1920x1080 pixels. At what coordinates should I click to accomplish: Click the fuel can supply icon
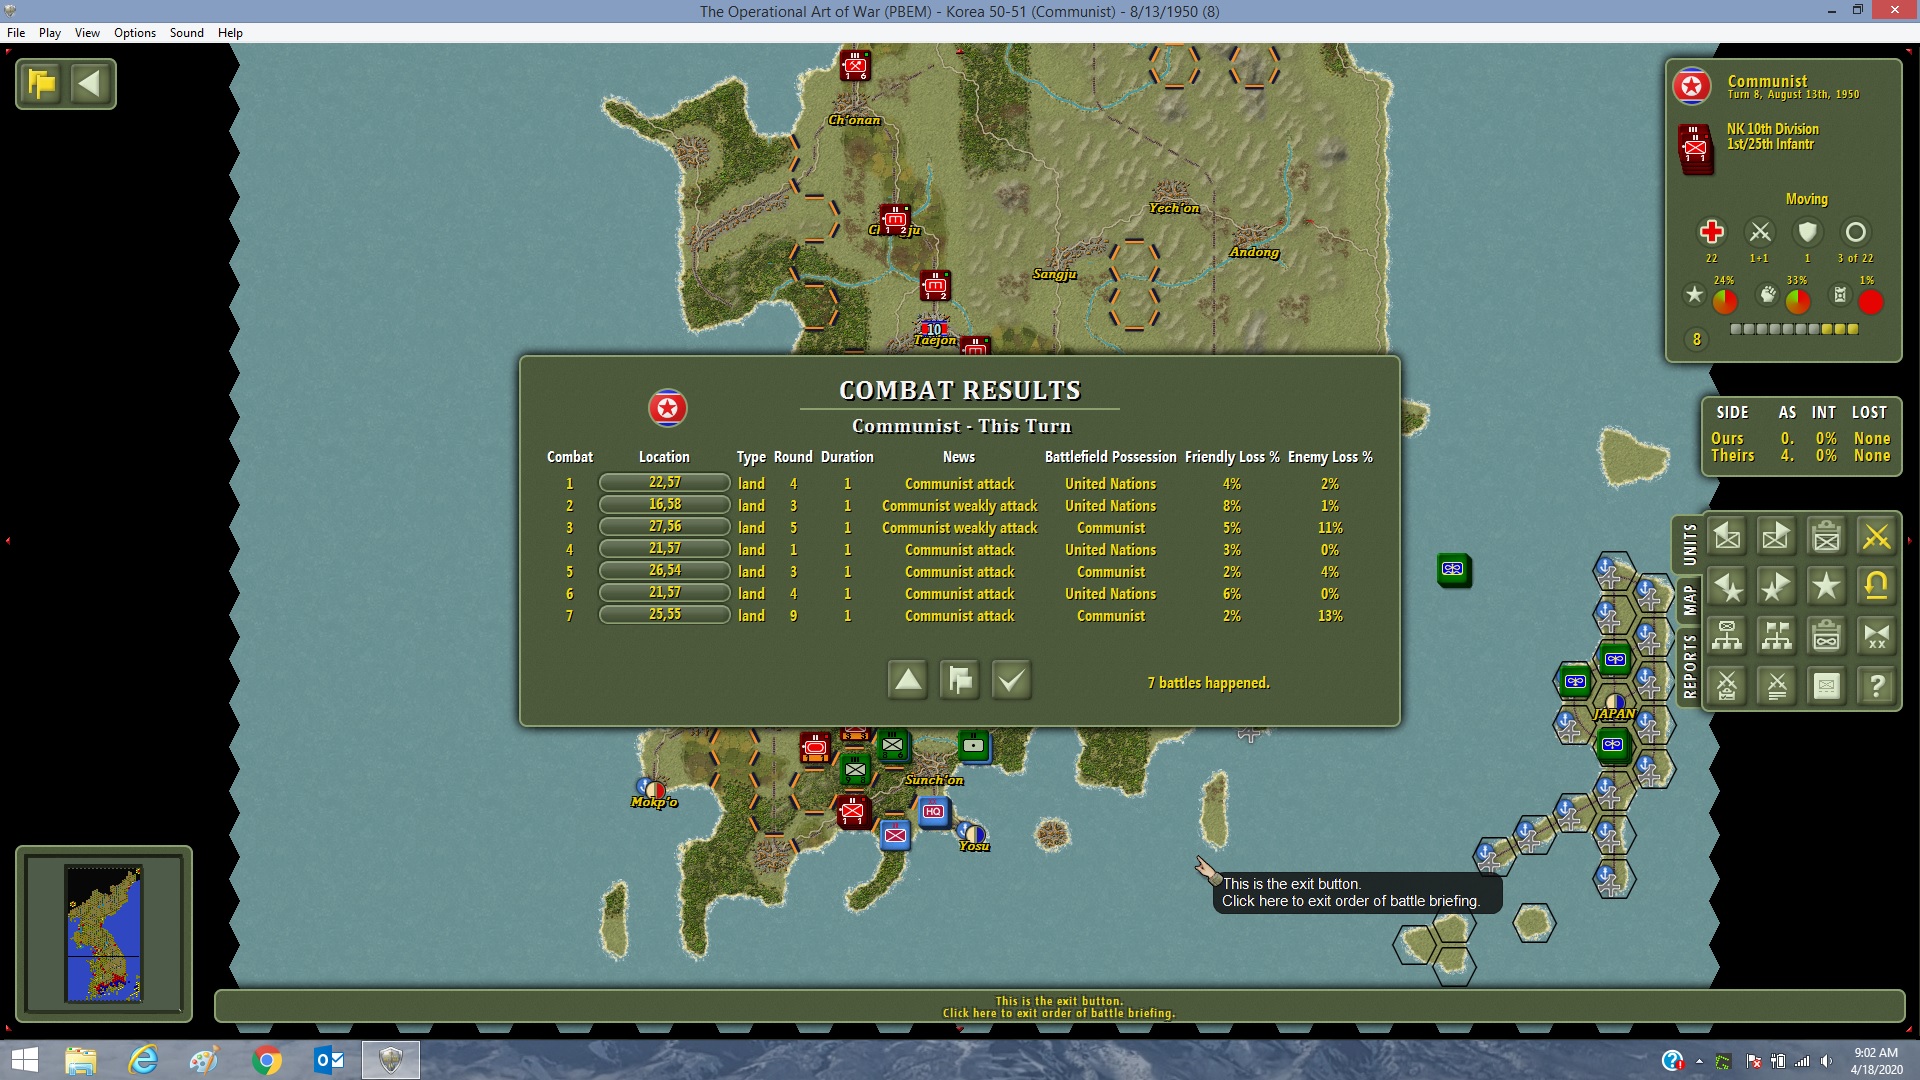(1840, 294)
